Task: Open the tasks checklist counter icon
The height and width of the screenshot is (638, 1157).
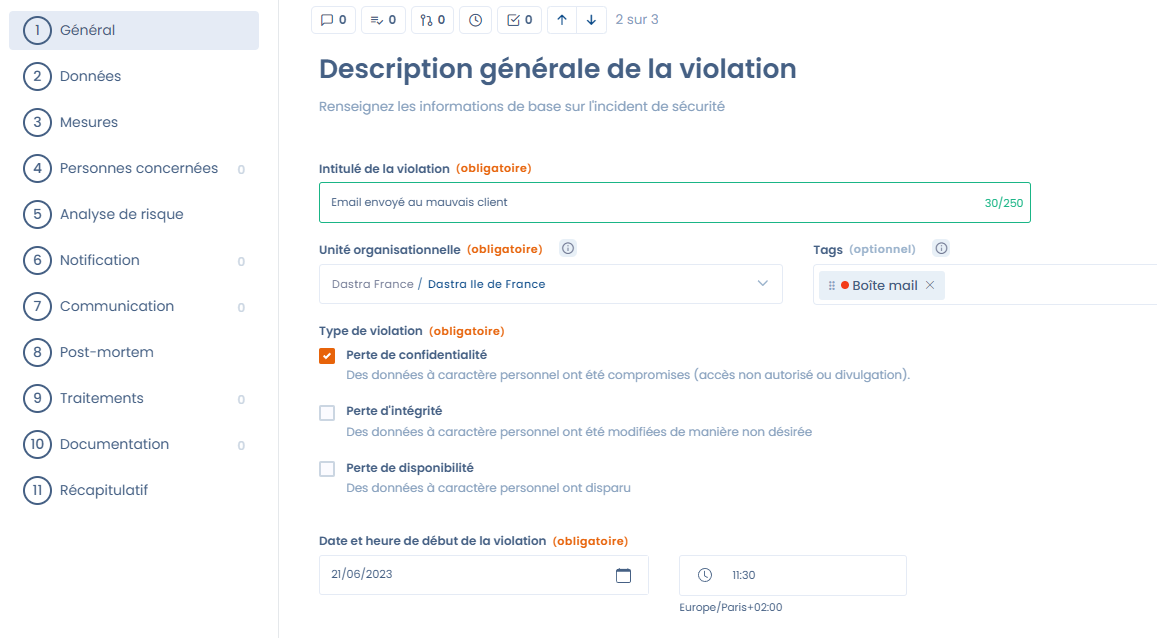Action: tap(519, 20)
